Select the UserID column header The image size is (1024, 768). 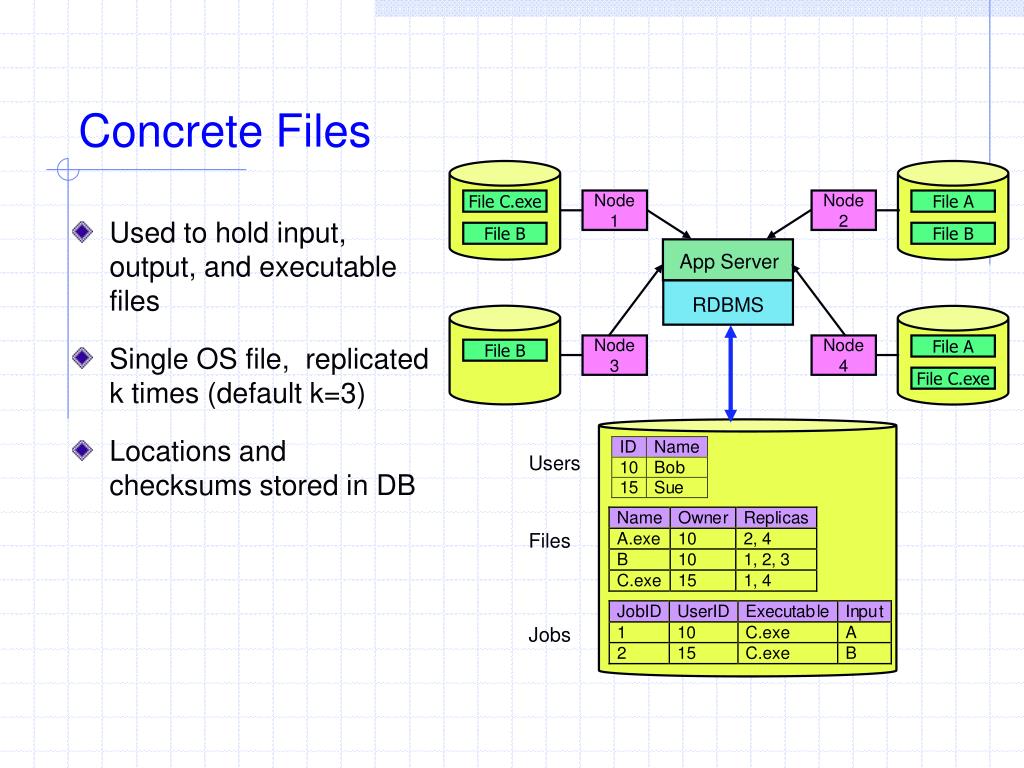click(x=703, y=611)
